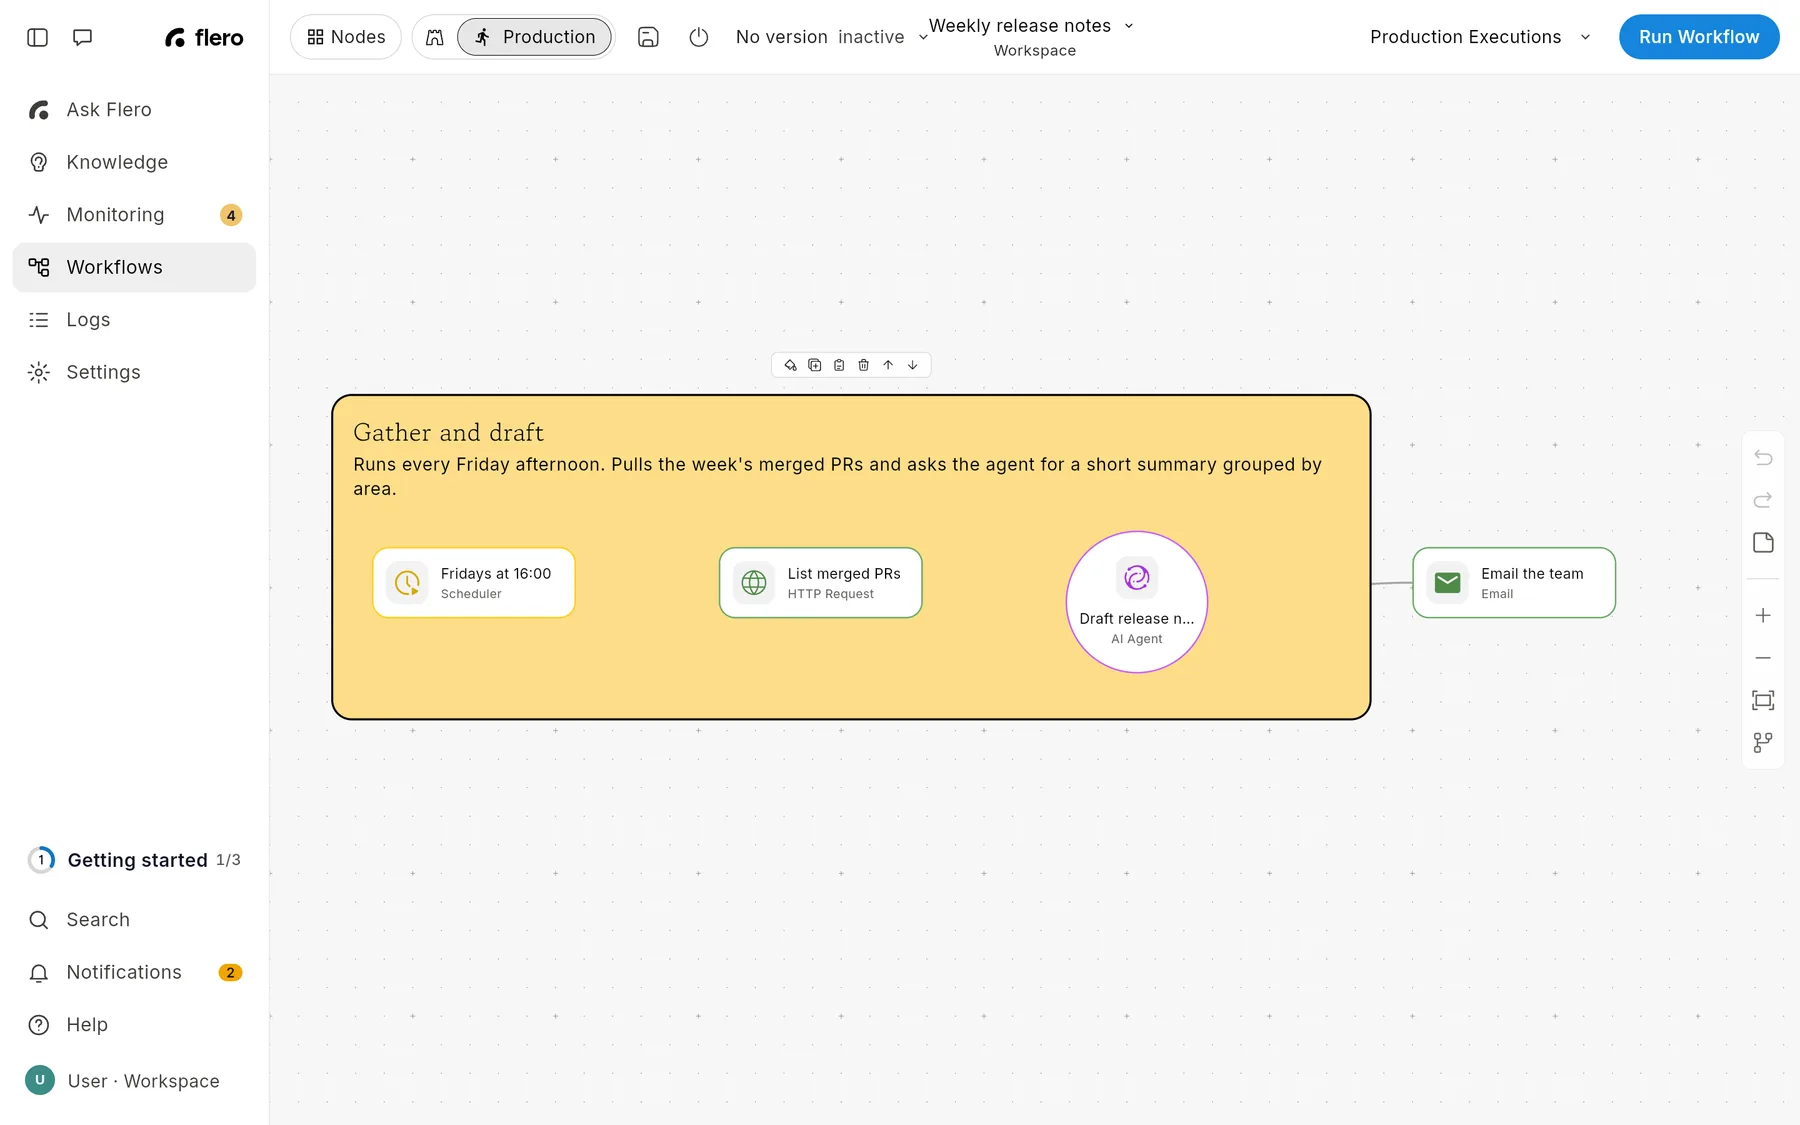Open the Nodes panel
This screenshot has width=1800, height=1125.
click(346, 37)
